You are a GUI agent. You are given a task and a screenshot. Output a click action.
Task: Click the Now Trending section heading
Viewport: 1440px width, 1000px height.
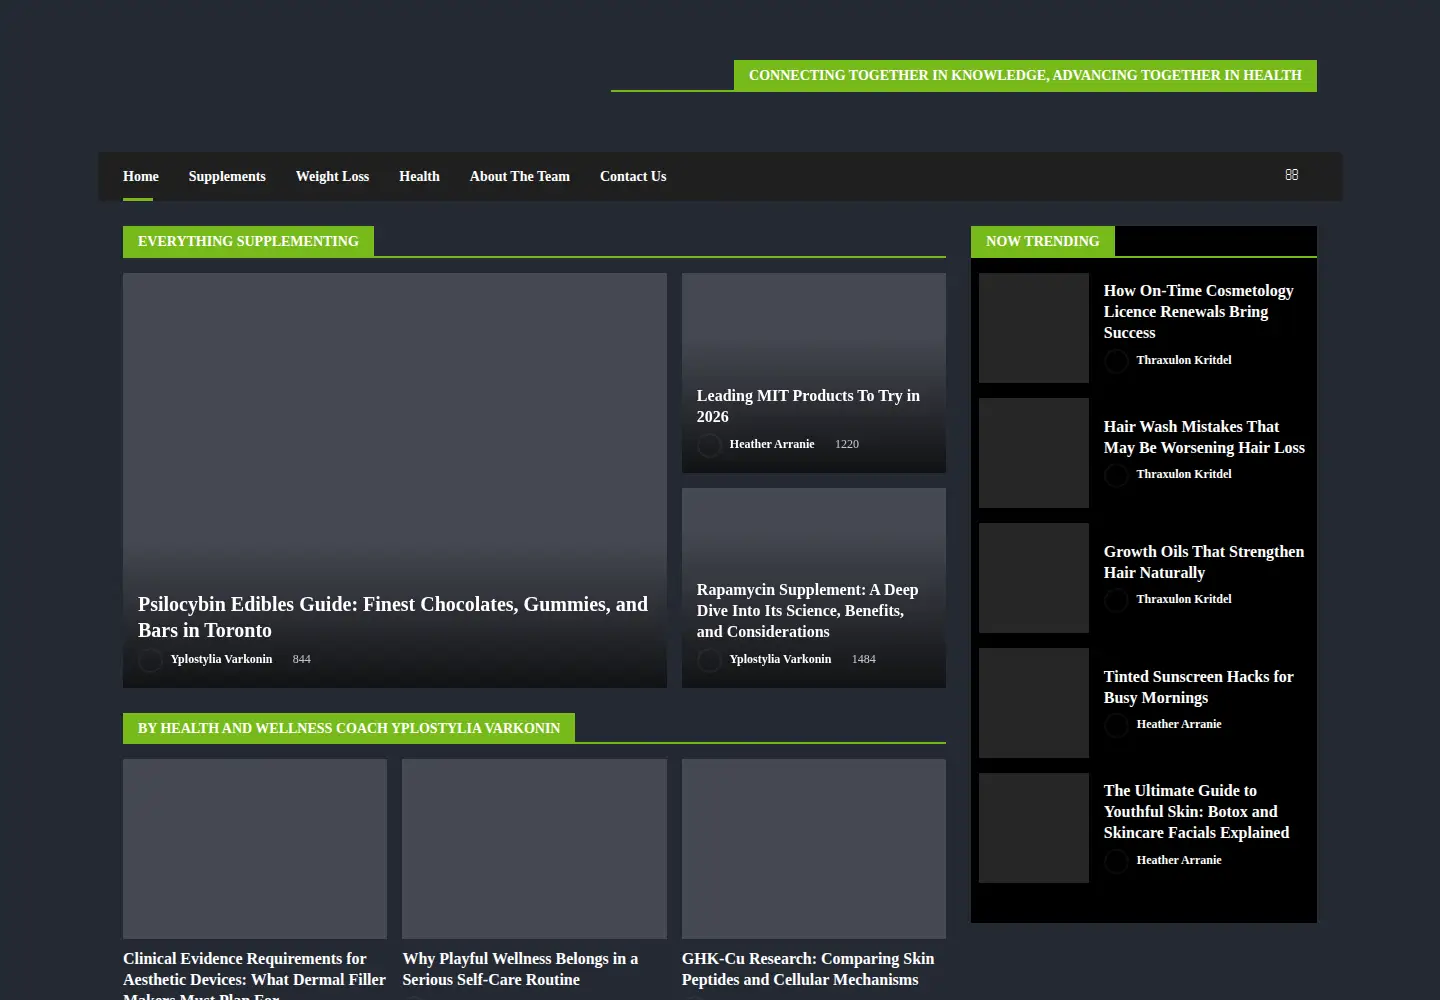tap(1042, 241)
